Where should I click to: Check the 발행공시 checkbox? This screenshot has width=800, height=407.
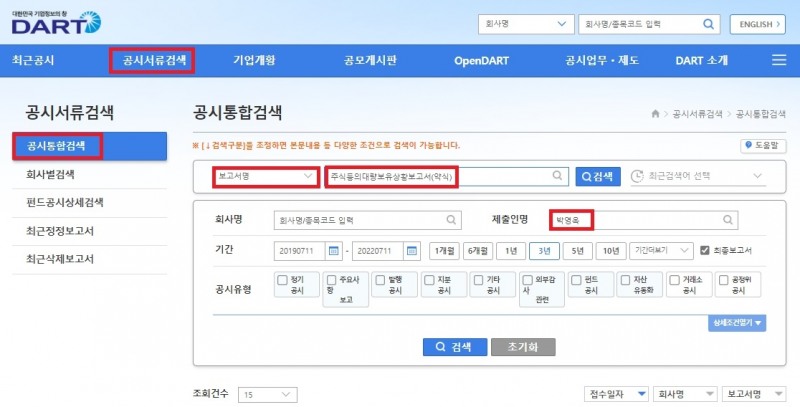coord(380,280)
